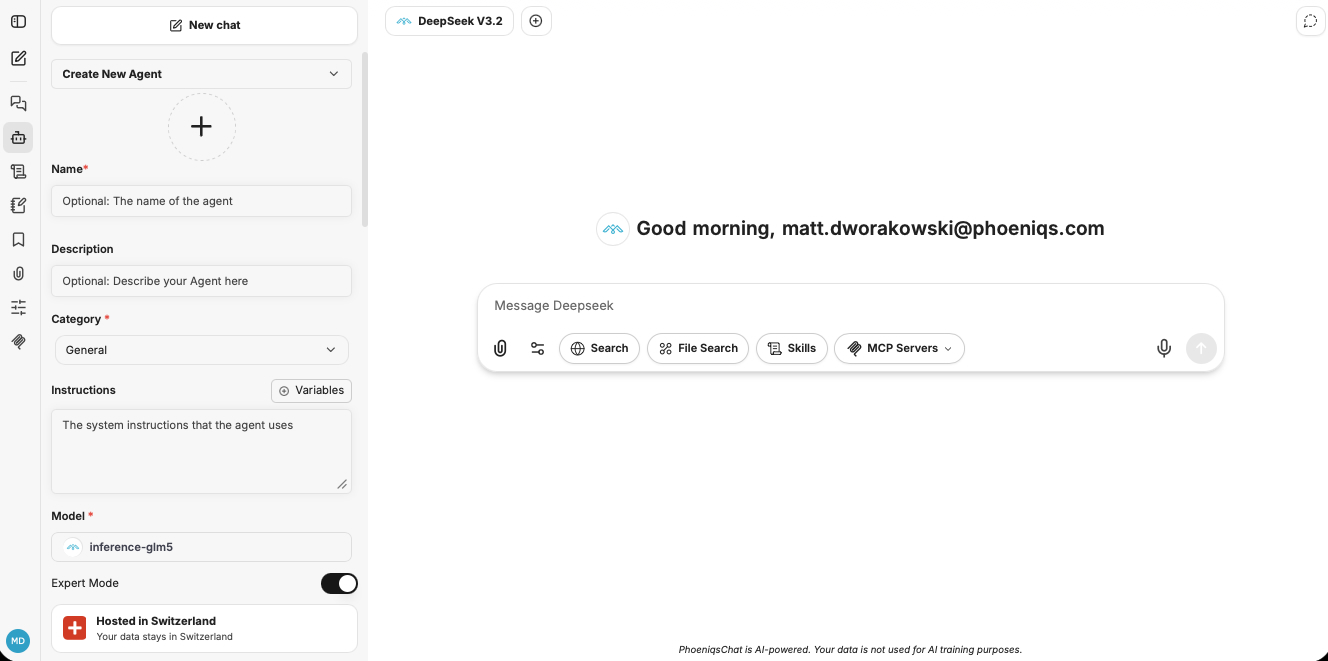Image resolution: width=1328 pixels, height=661 pixels.
Task: Open the MD user avatar menu
Action: point(18,640)
